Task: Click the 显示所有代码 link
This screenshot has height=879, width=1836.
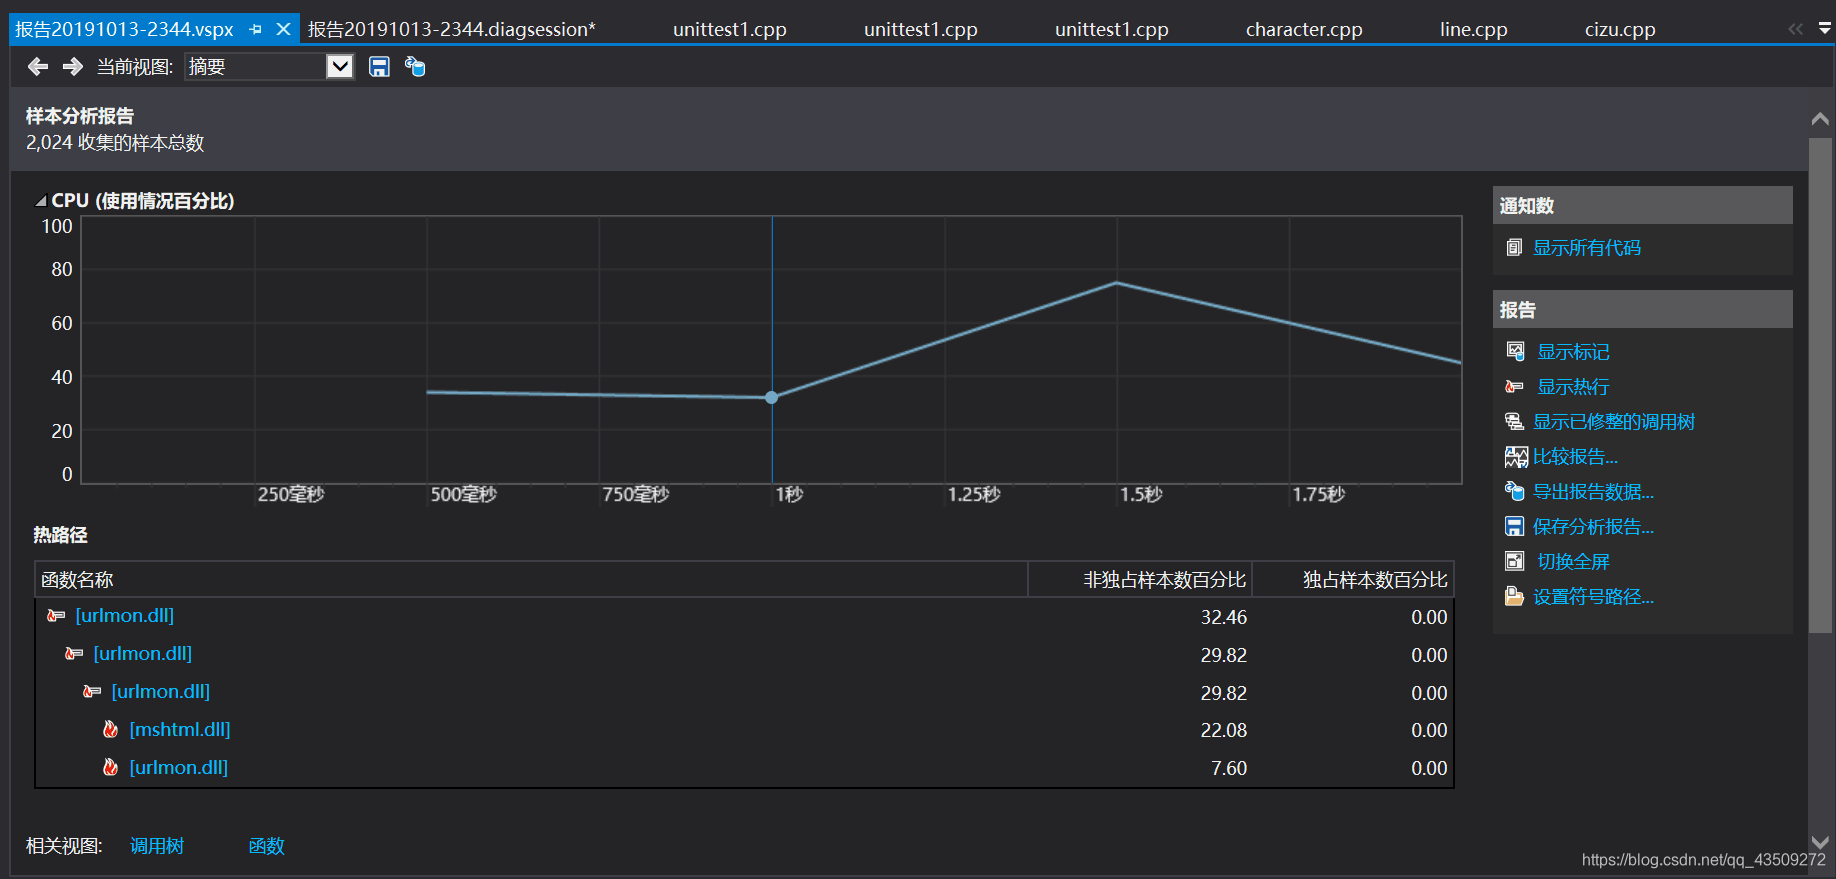Action: pyautogui.click(x=1587, y=247)
